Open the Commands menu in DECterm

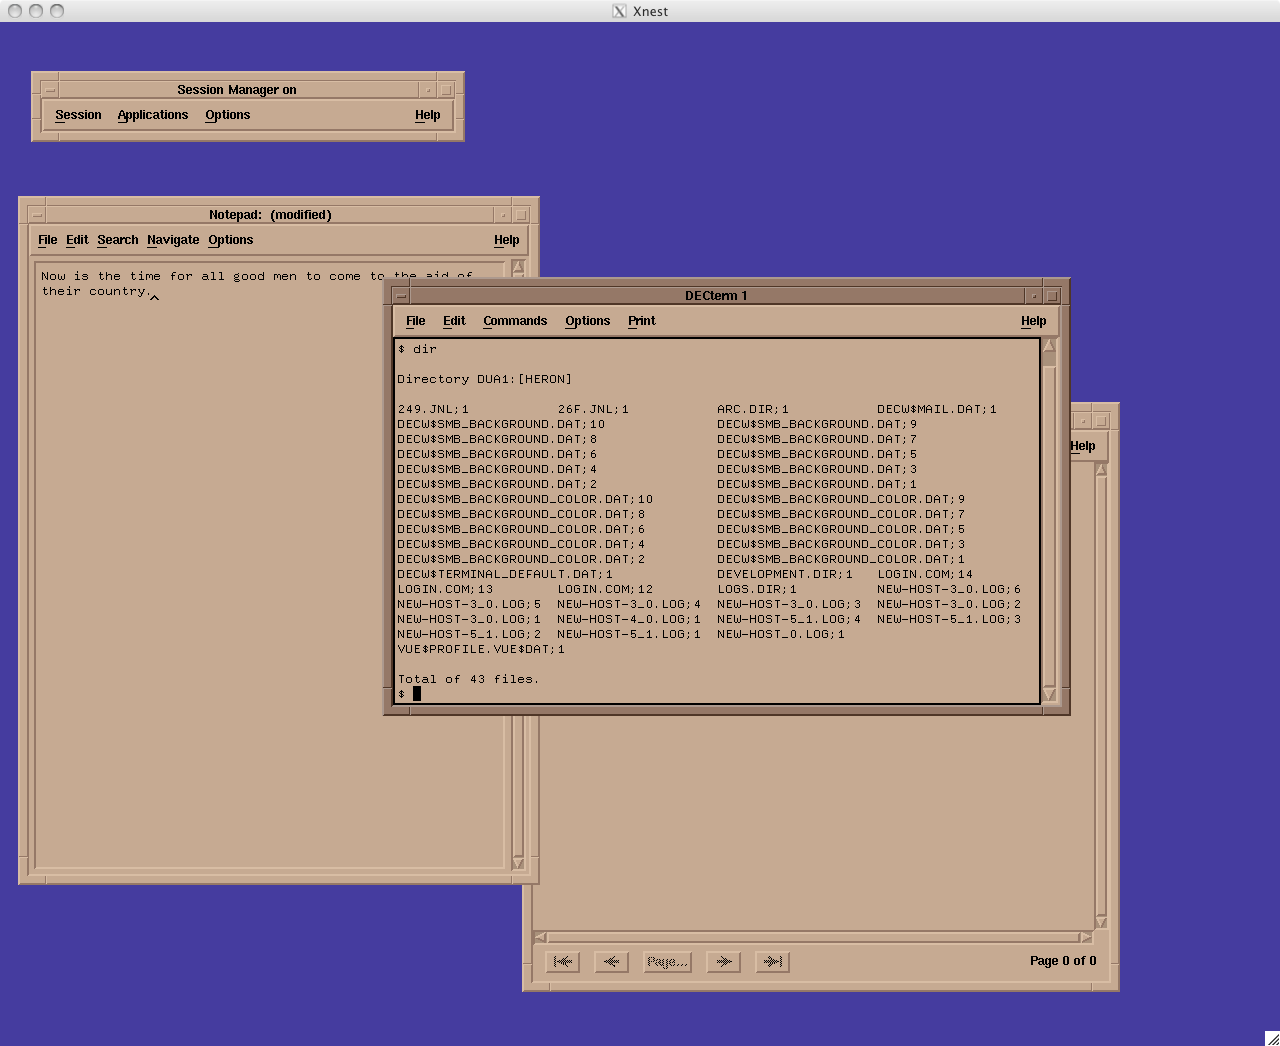515,320
